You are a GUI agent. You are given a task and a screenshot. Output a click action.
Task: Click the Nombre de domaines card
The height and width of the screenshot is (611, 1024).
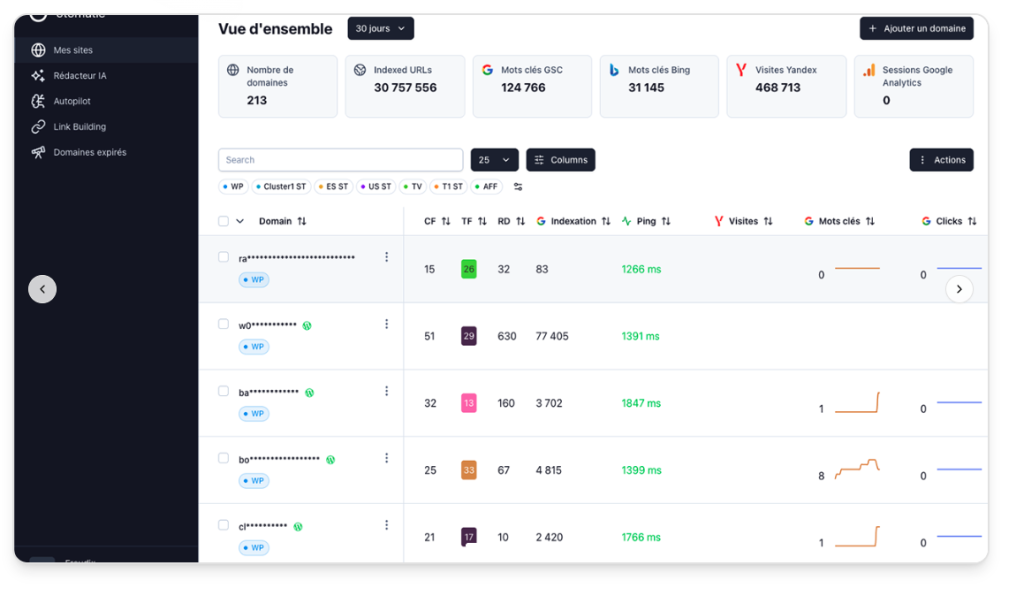coord(278,86)
